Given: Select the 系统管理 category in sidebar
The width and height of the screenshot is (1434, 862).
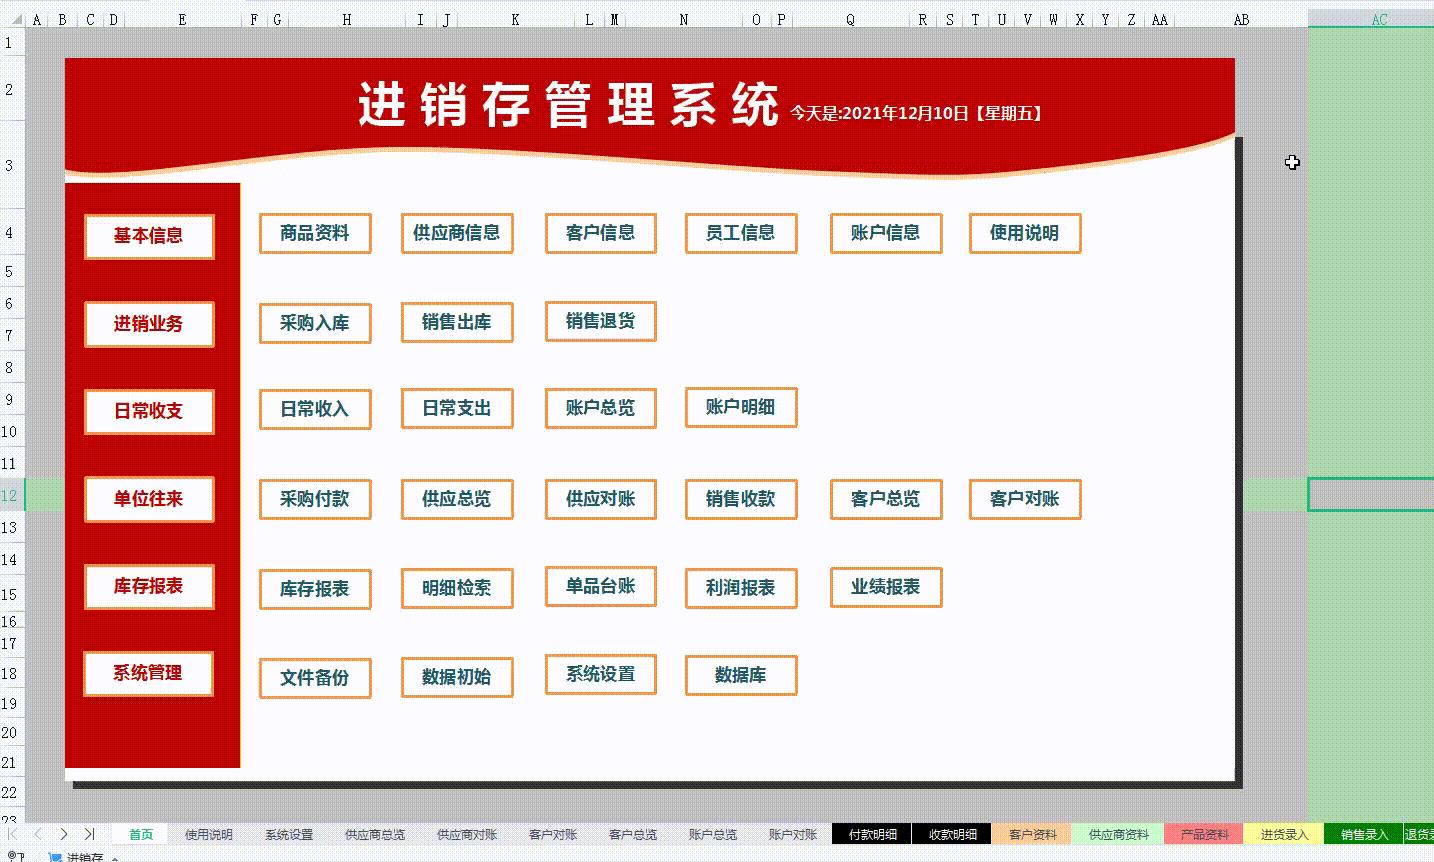Looking at the screenshot, I should 149,673.
